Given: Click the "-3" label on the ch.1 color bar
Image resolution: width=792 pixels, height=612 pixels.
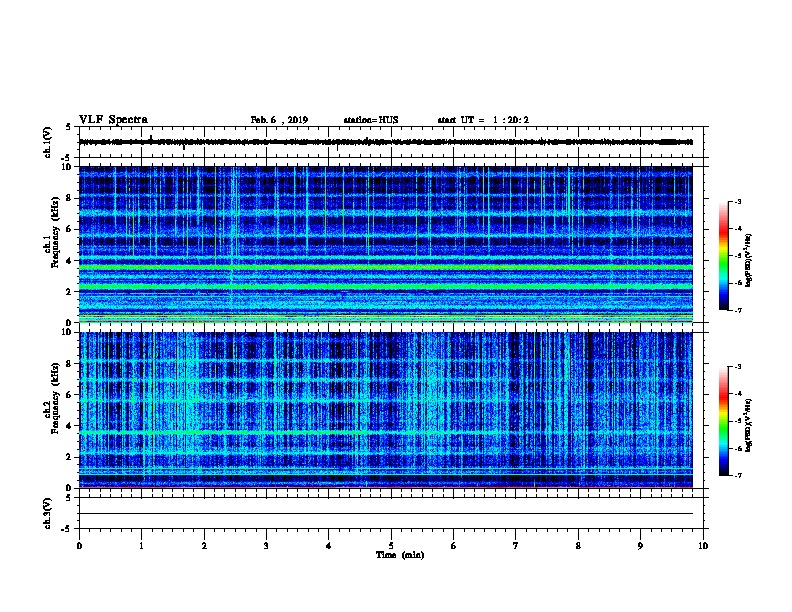Looking at the screenshot, I should click(737, 202).
